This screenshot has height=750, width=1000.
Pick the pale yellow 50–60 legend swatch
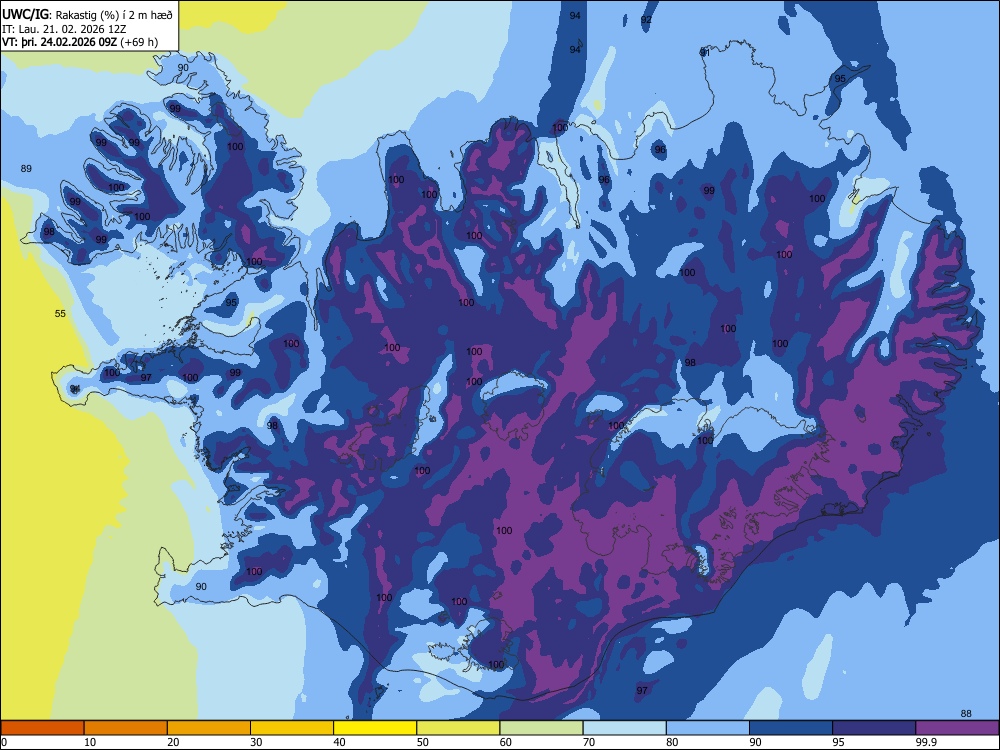tap(458, 728)
